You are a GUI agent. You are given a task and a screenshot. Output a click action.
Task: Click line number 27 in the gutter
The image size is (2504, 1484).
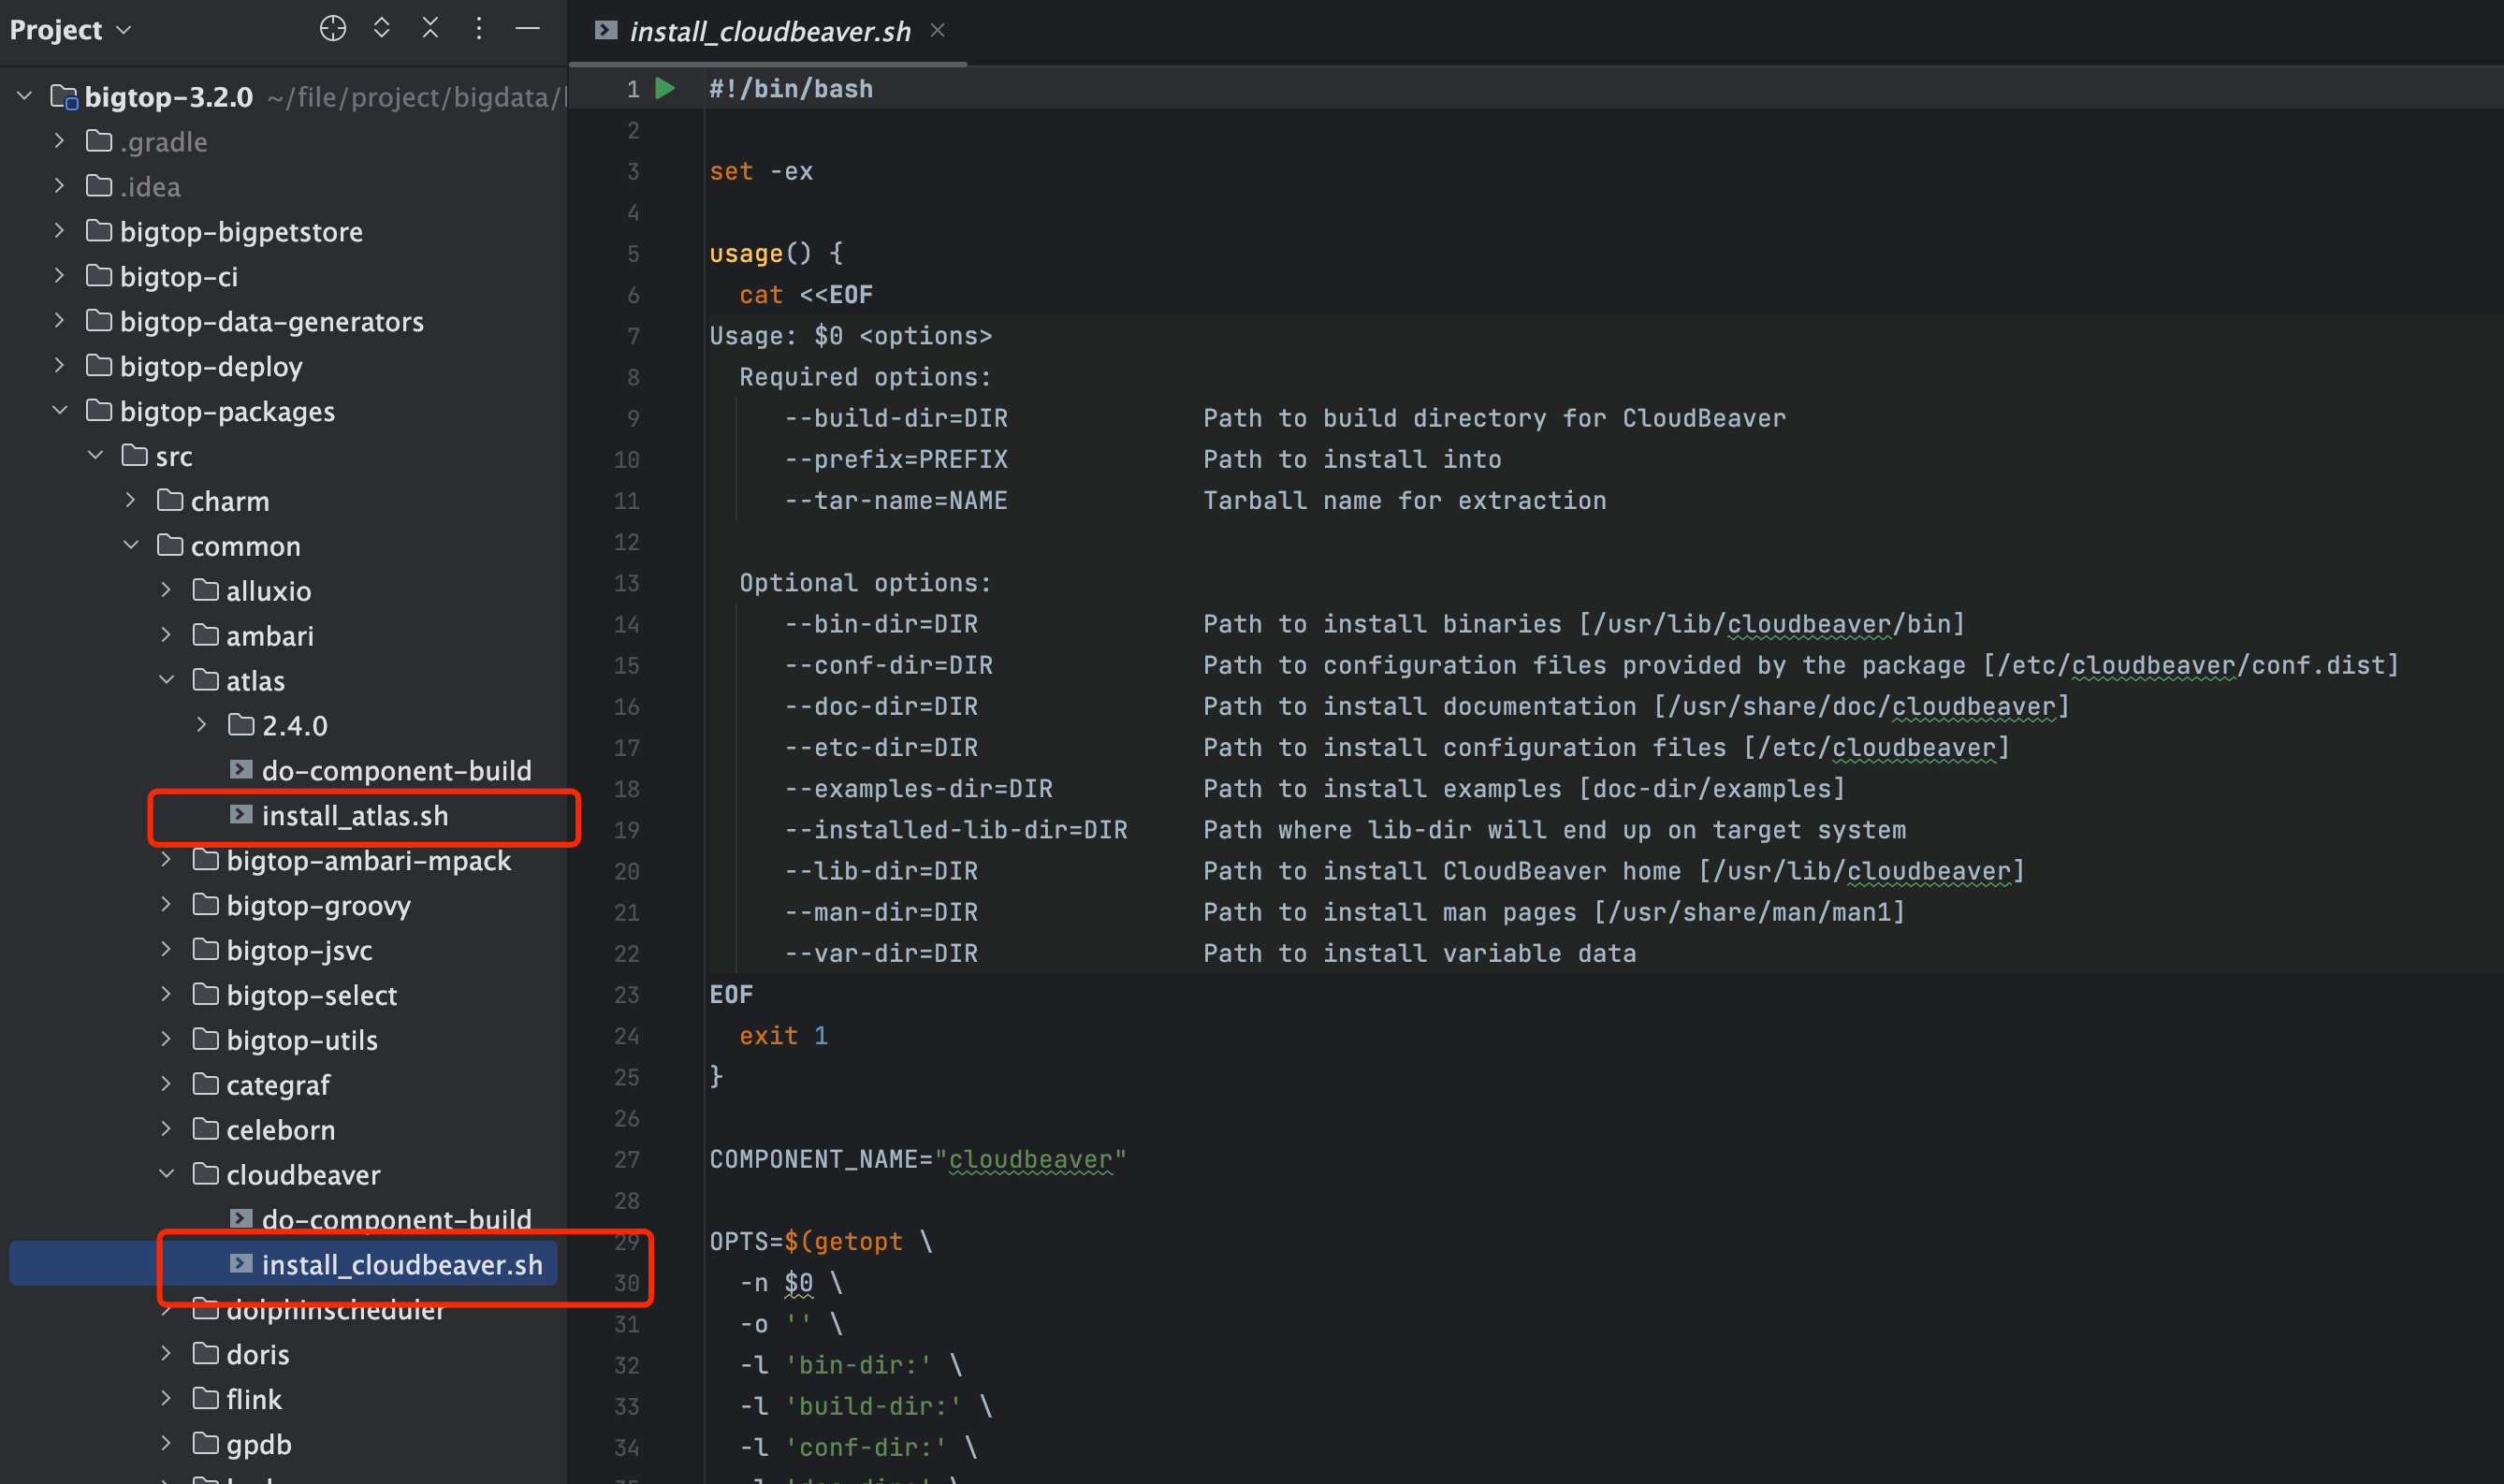627,1159
